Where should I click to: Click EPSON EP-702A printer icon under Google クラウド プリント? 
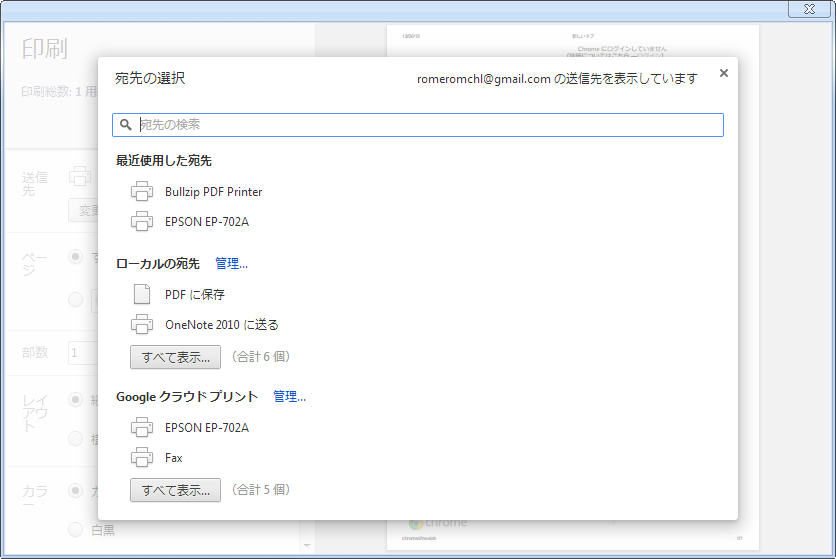142,427
